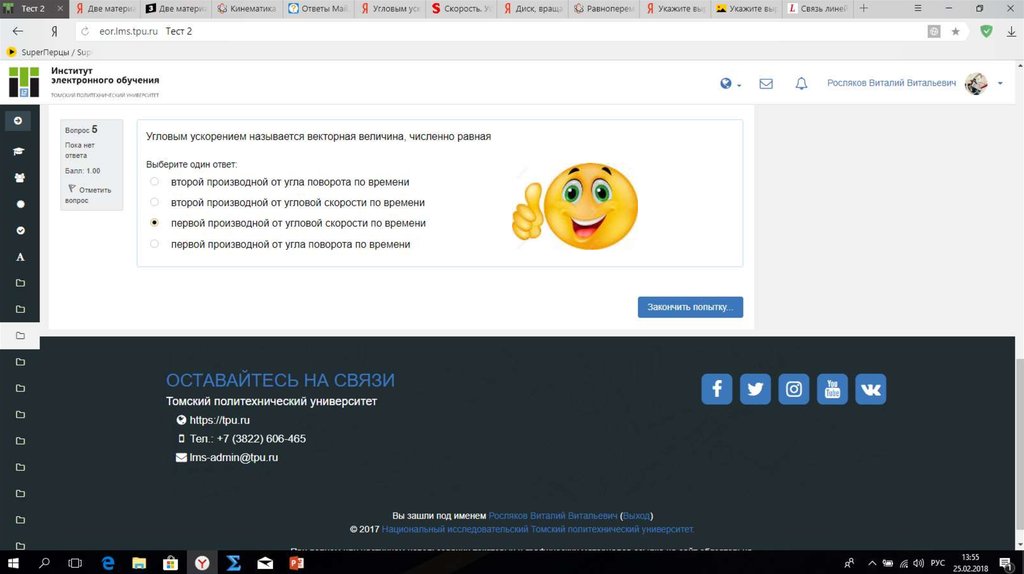1024x574 pixels.
Task: Open messages envelope icon in header
Action: [766, 84]
